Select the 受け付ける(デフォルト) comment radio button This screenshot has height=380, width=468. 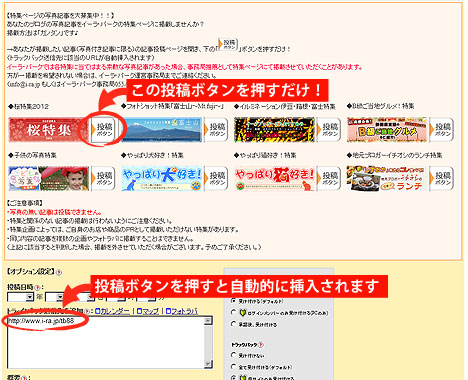click(x=234, y=301)
